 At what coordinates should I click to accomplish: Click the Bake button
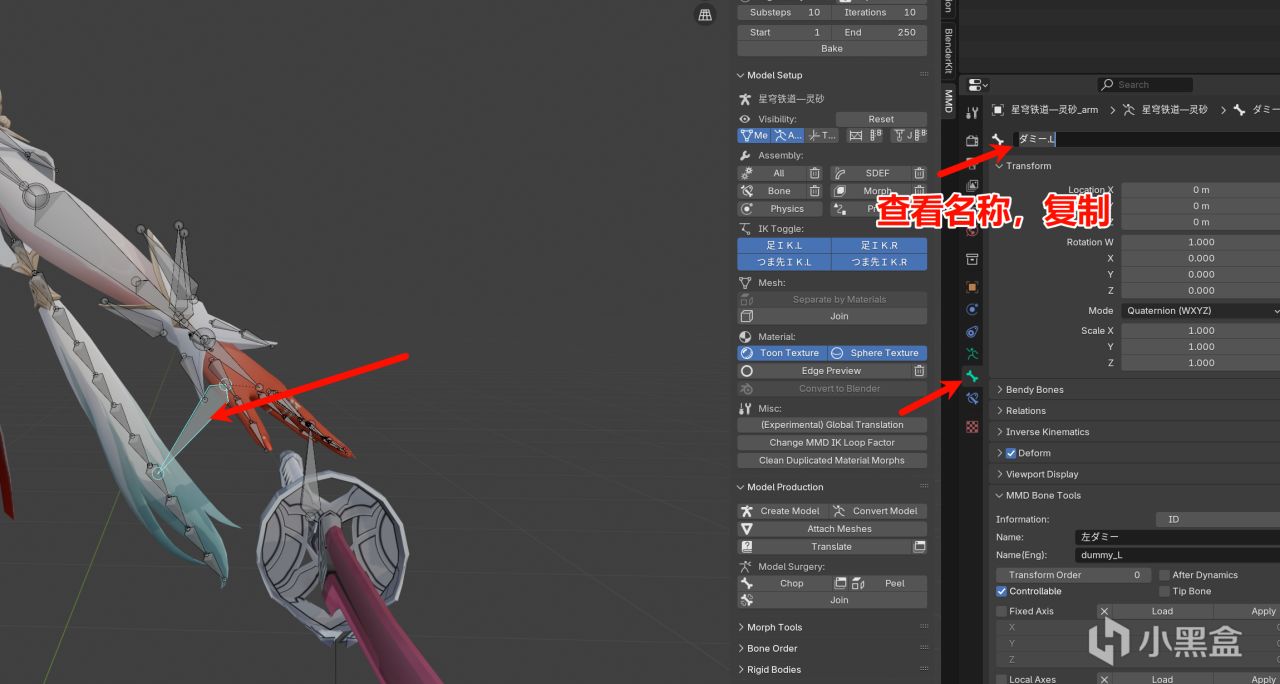pyautogui.click(x=832, y=48)
